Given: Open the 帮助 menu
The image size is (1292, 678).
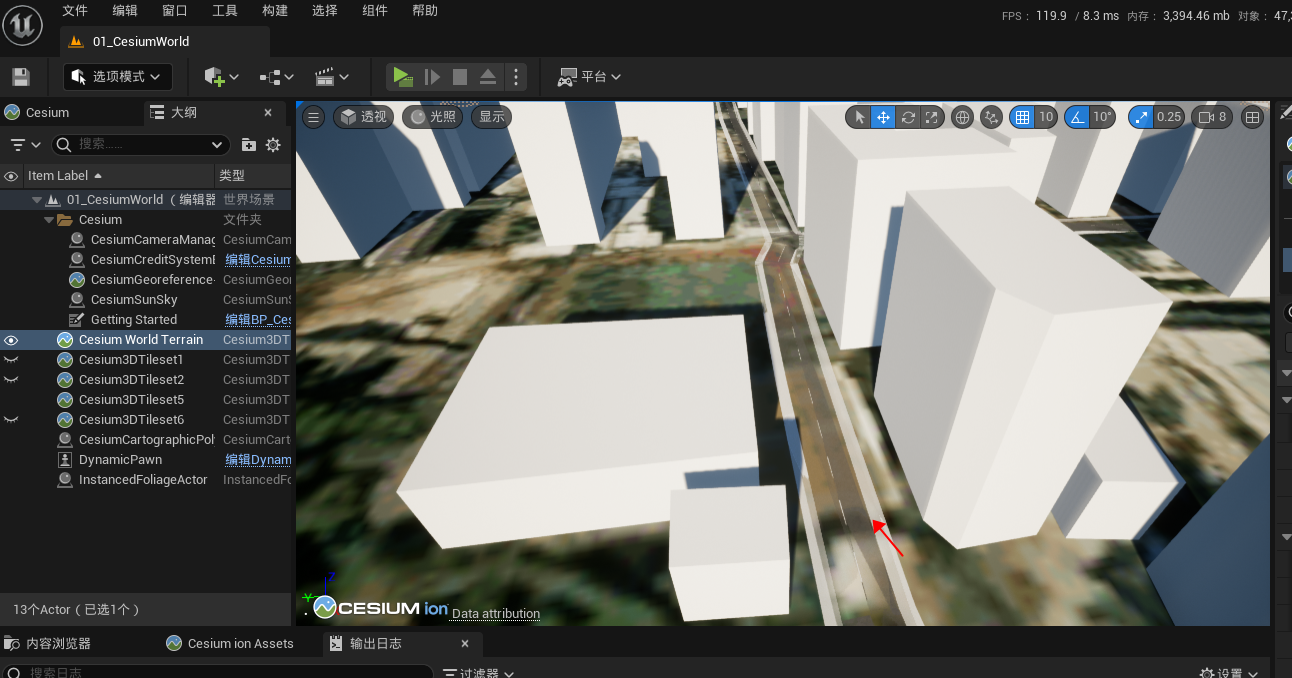Looking at the screenshot, I should (x=425, y=10).
